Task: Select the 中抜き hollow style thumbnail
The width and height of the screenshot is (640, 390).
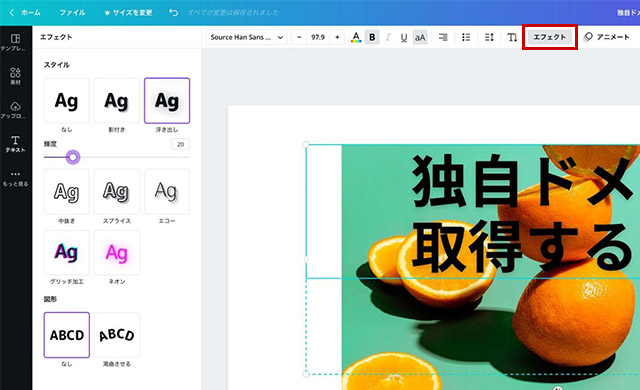Action: 67,192
